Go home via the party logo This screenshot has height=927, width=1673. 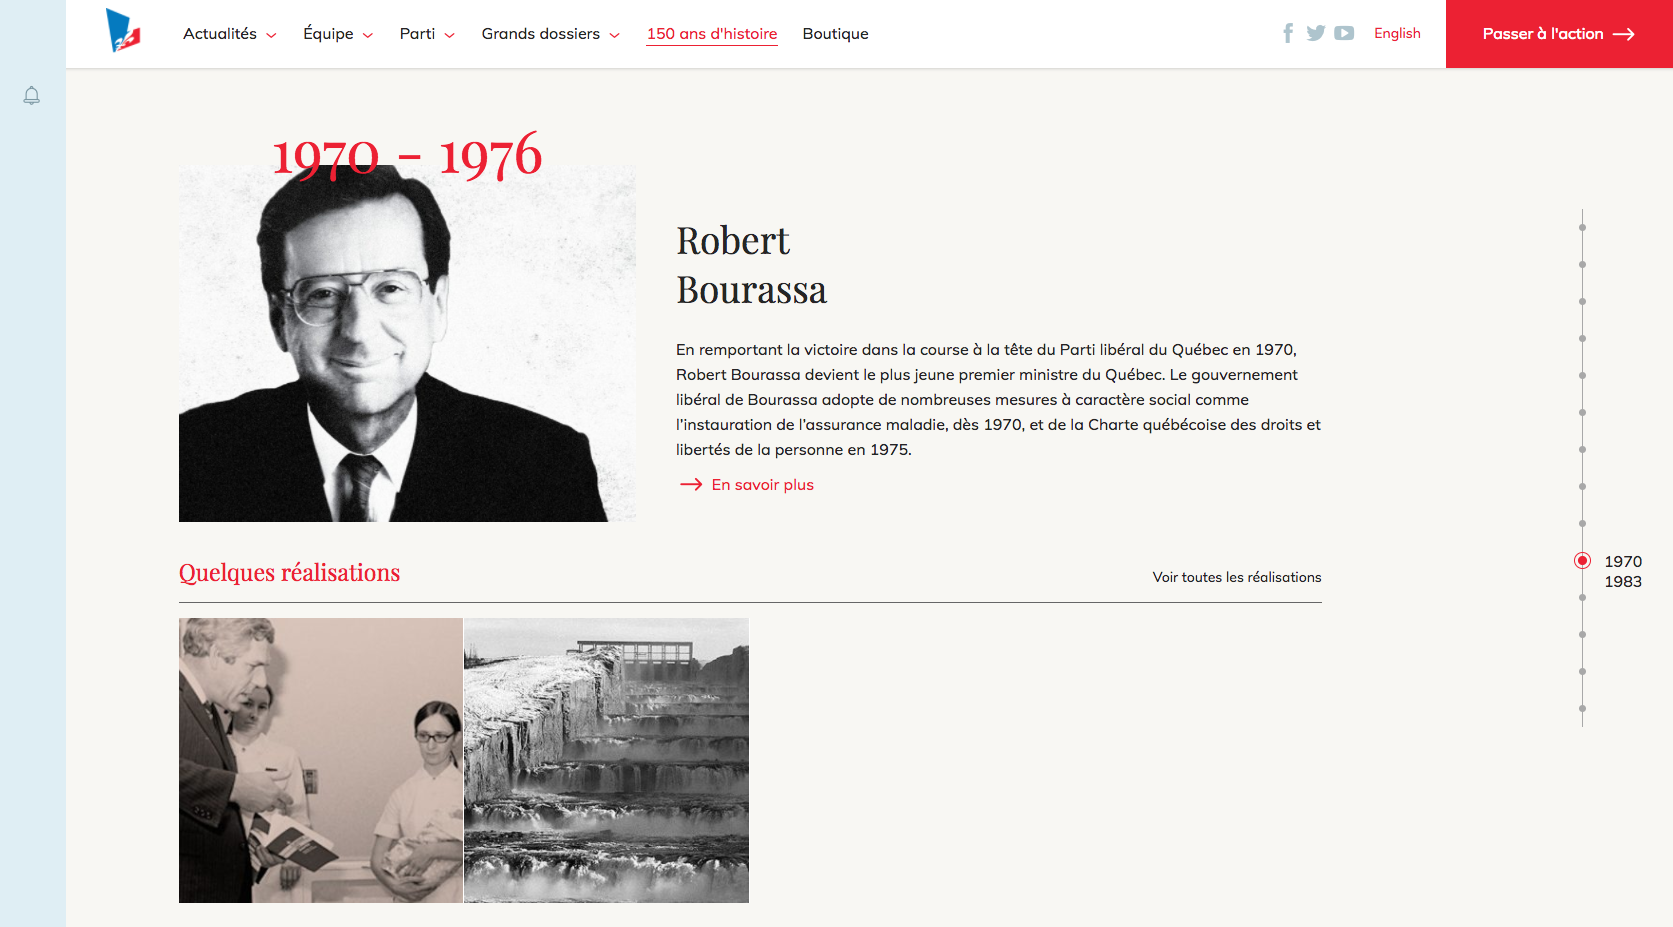pos(123,31)
